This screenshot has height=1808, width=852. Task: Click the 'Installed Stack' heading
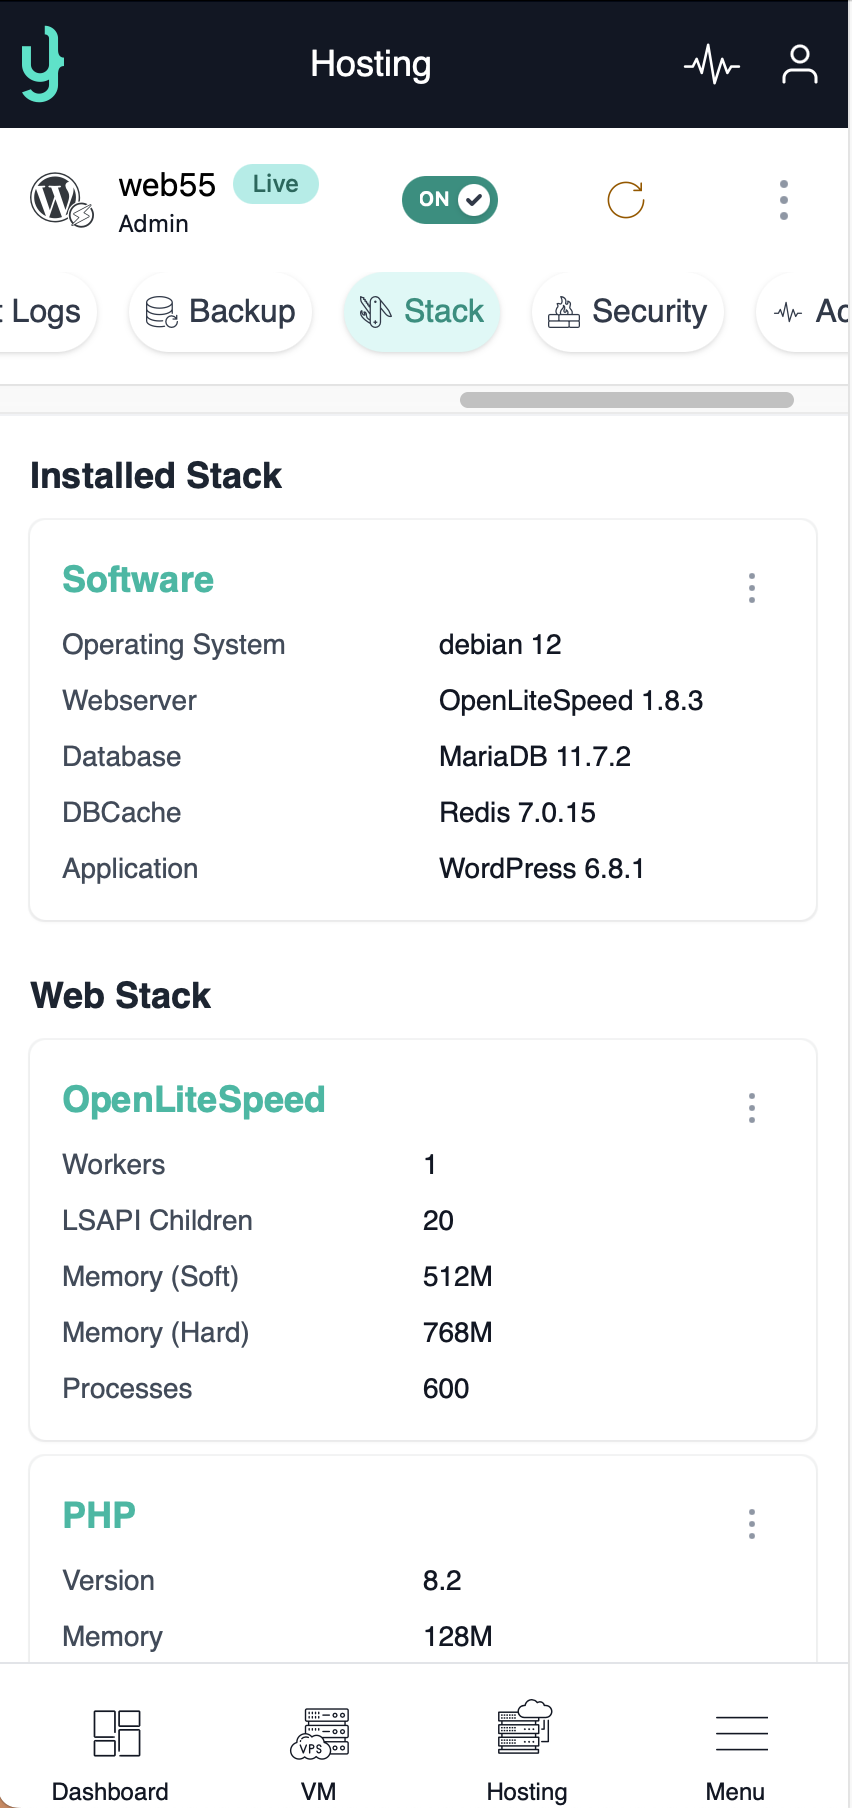tap(156, 476)
